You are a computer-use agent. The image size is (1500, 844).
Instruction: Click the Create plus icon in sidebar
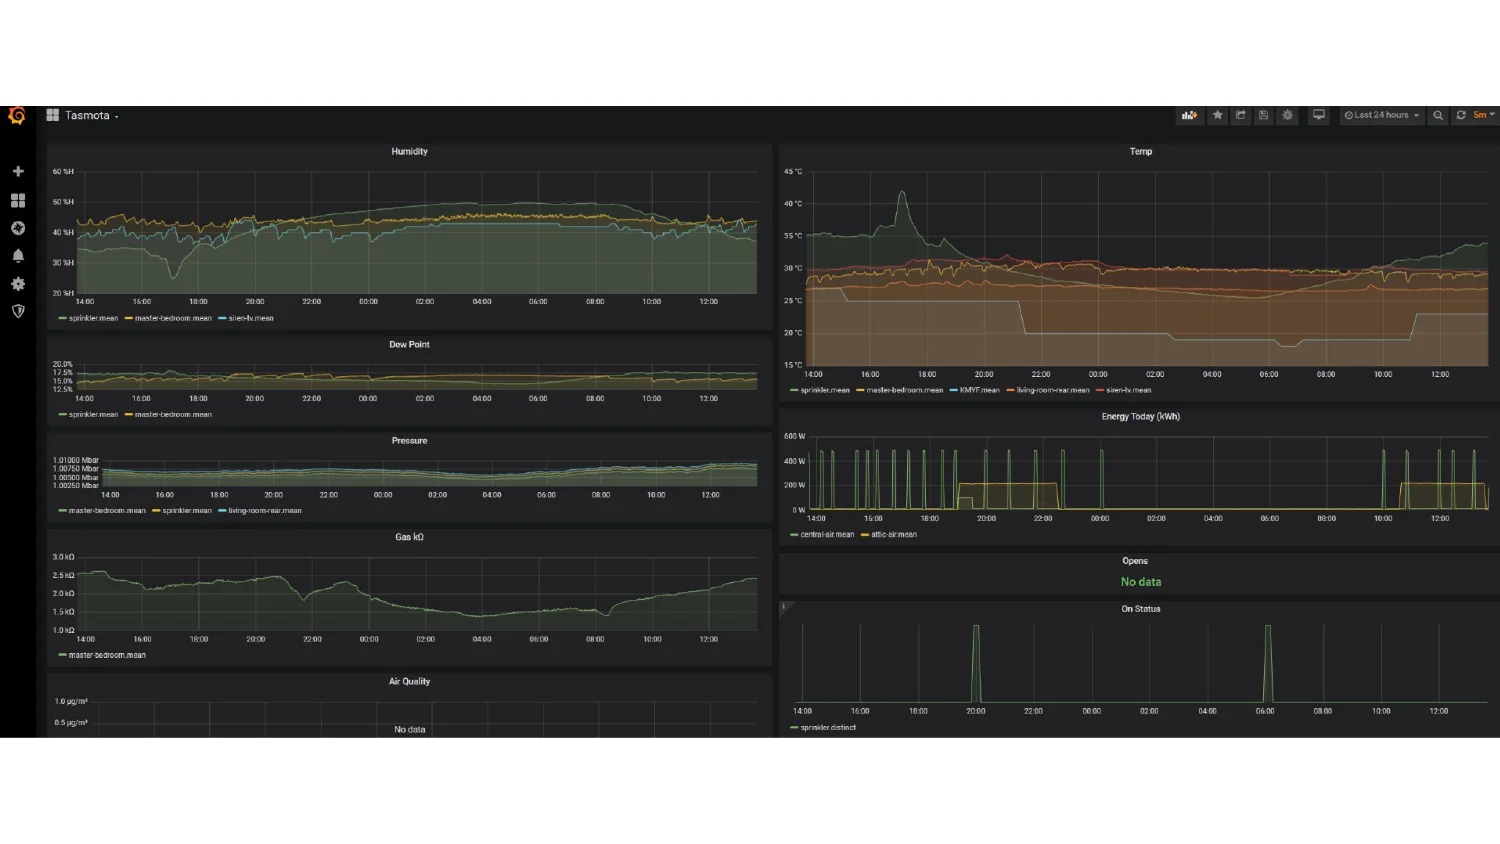[18, 172]
